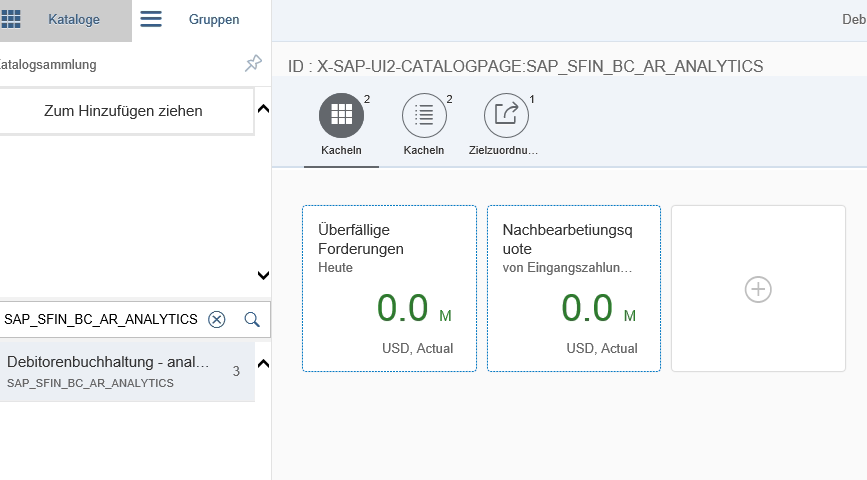This screenshot has height=480, width=867.
Task: Clear the search text with X icon
Action: [216, 319]
